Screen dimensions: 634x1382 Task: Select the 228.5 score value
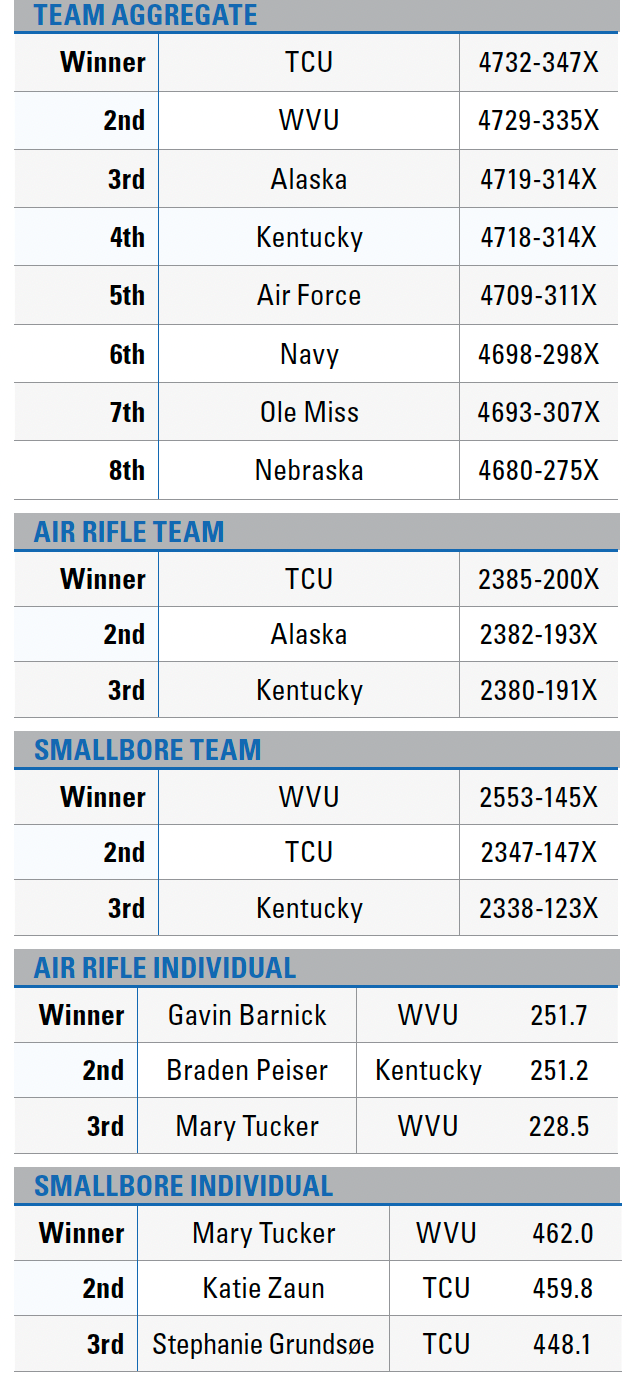click(559, 1127)
